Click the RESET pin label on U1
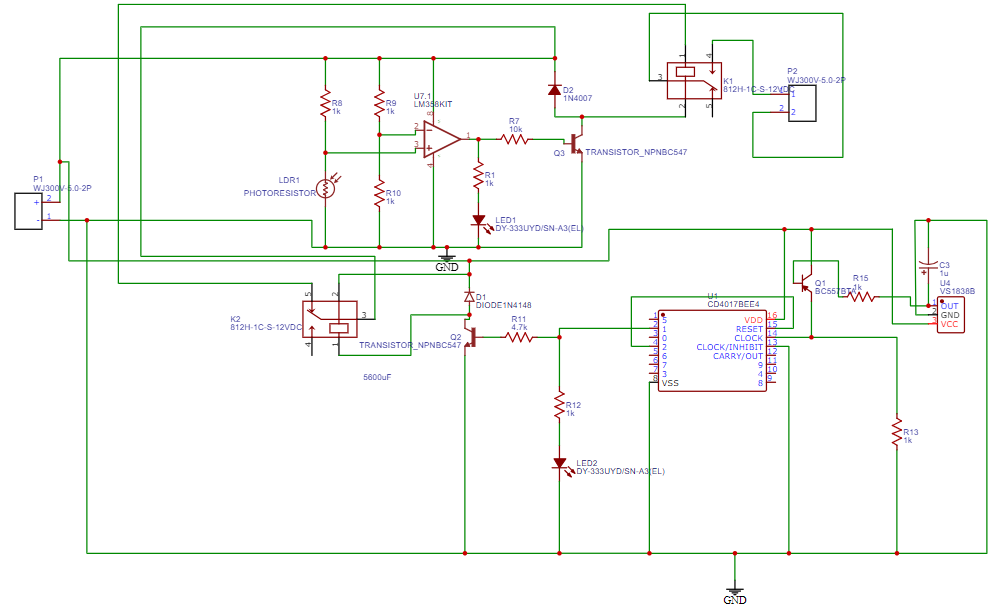This screenshot has width=1001, height=613. pos(749,329)
